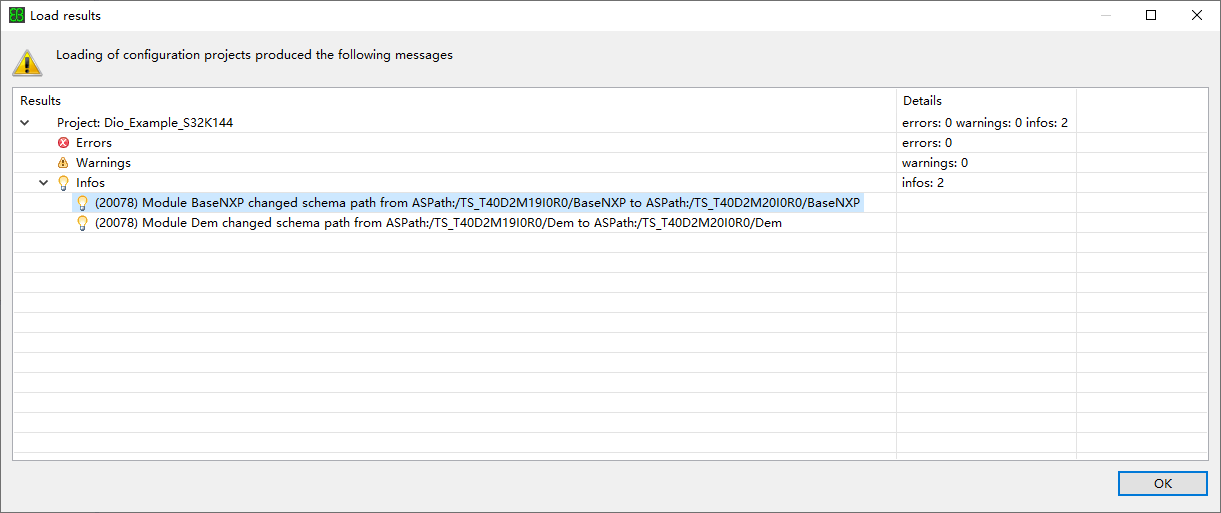The image size is (1221, 513).
Task: Close the Load results dialog
Action: [1196, 15]
